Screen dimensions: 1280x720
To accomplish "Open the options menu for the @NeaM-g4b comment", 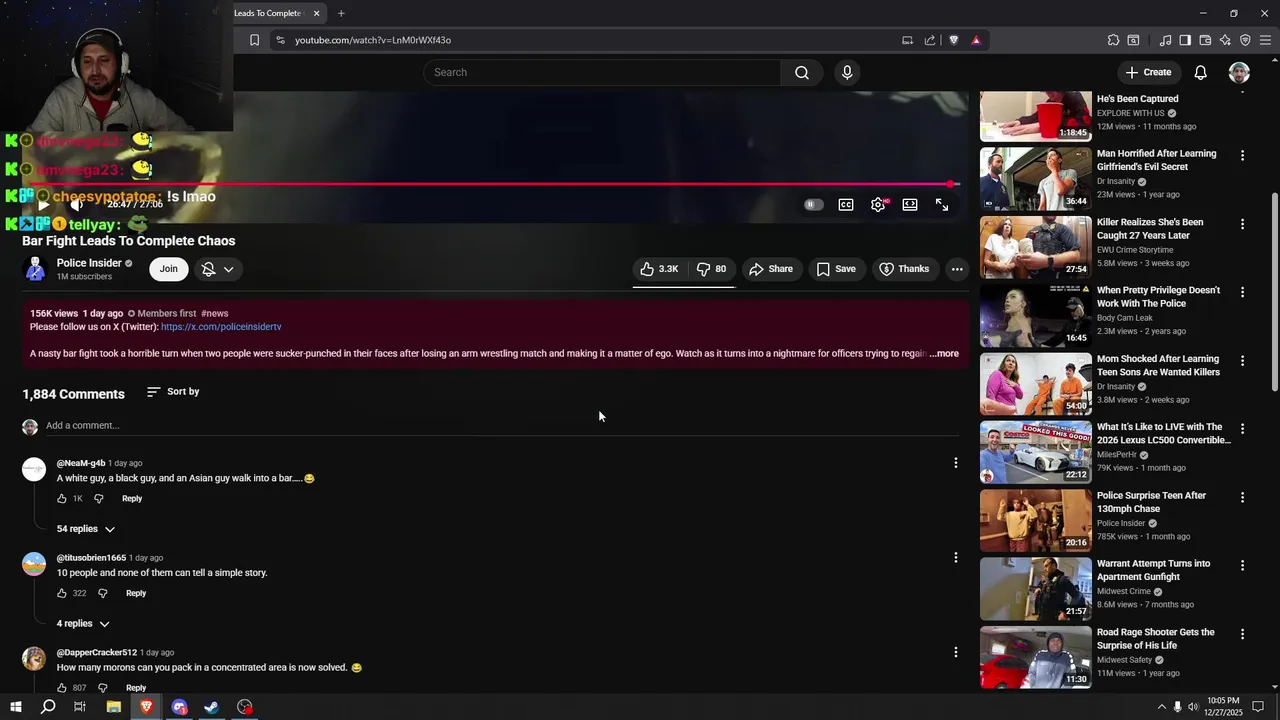I will [x=956, y=463].
